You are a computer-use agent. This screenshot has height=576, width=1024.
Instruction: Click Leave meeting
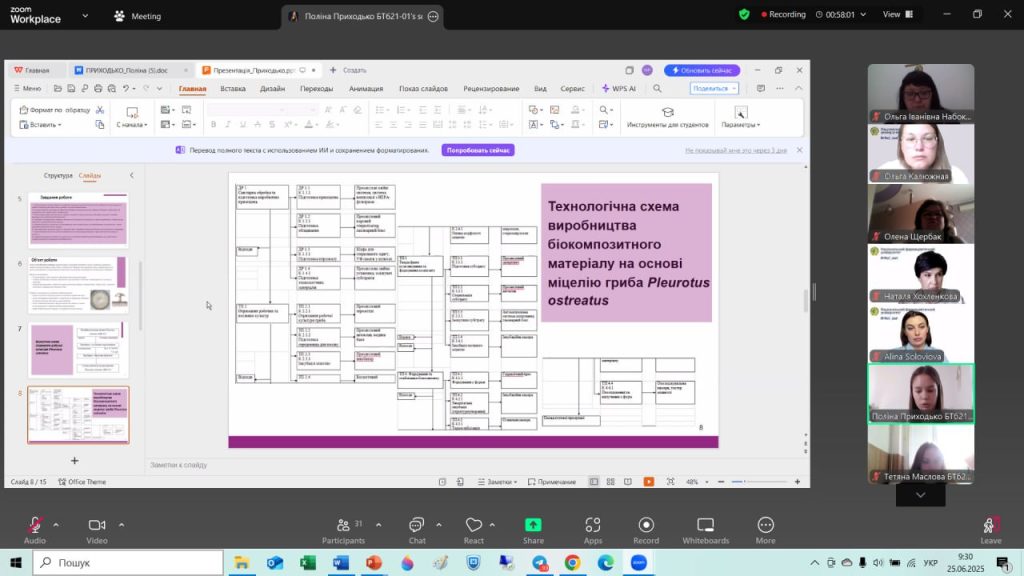990,530
